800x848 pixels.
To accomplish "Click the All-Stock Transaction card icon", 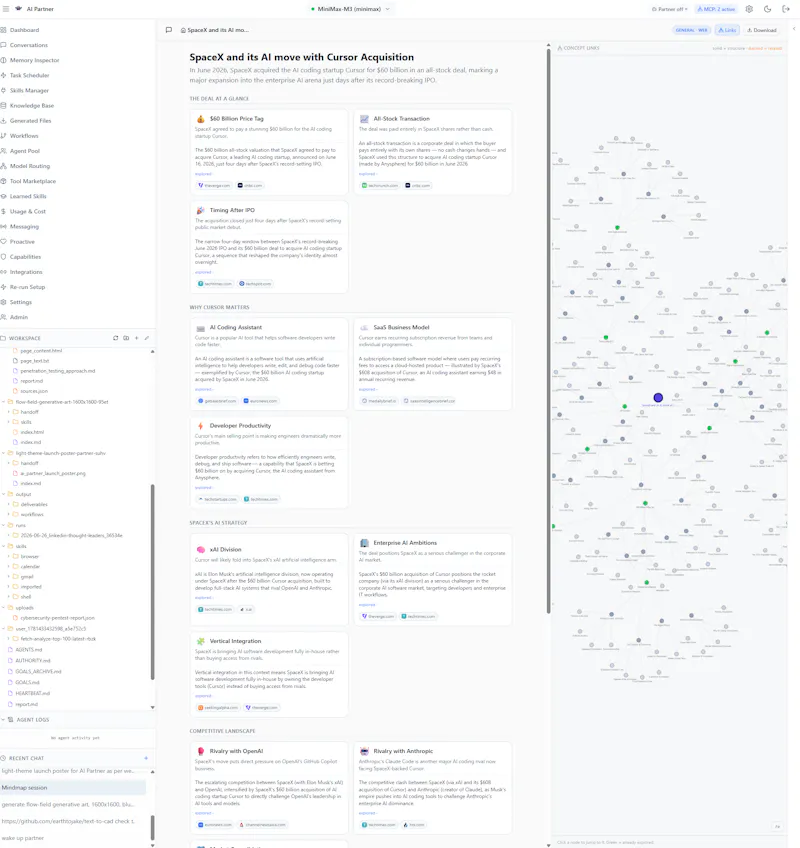I will coord(365,118).
